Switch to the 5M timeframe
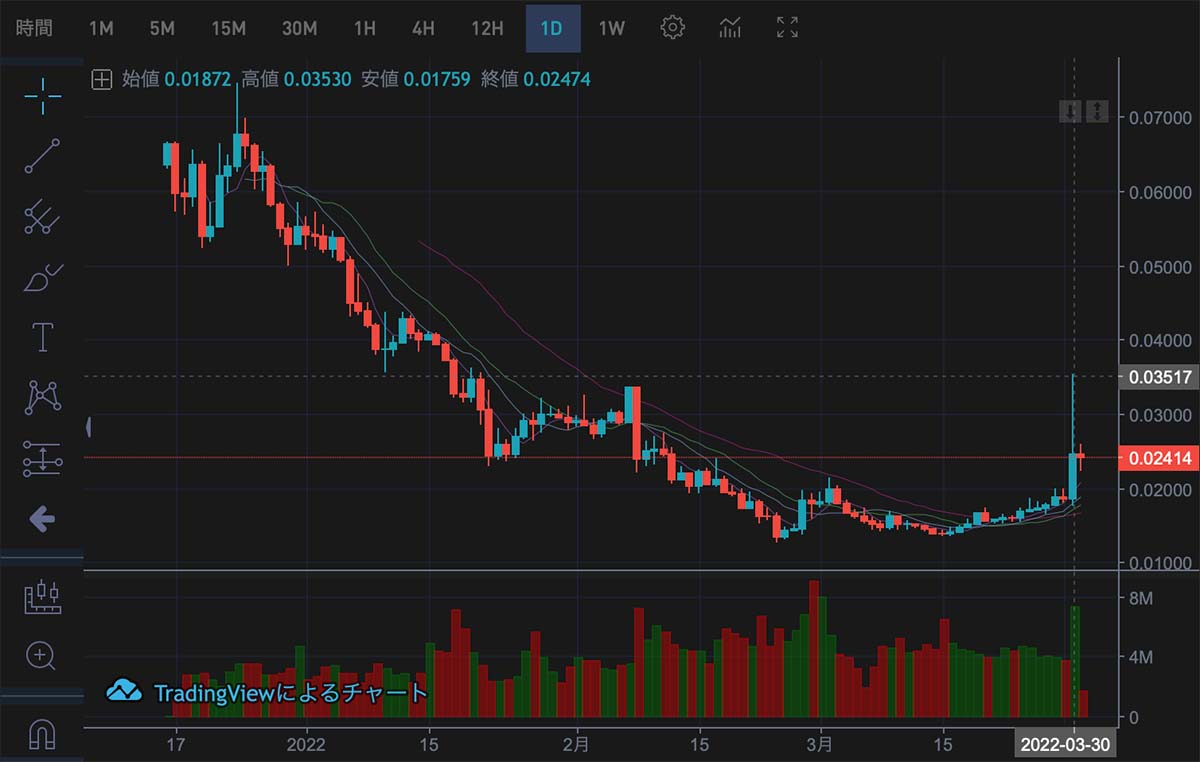 (x=162, y=28)
